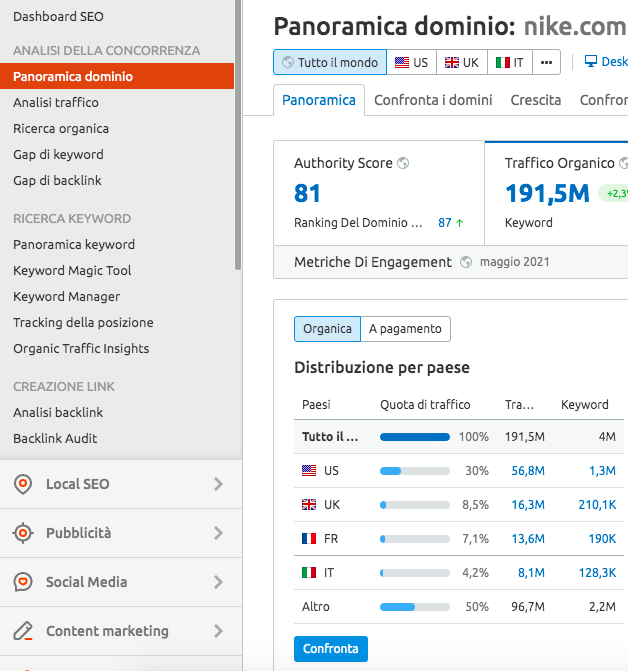
Task: Click the Social Media heart bubble icon
Action: (x=23, y=582)
